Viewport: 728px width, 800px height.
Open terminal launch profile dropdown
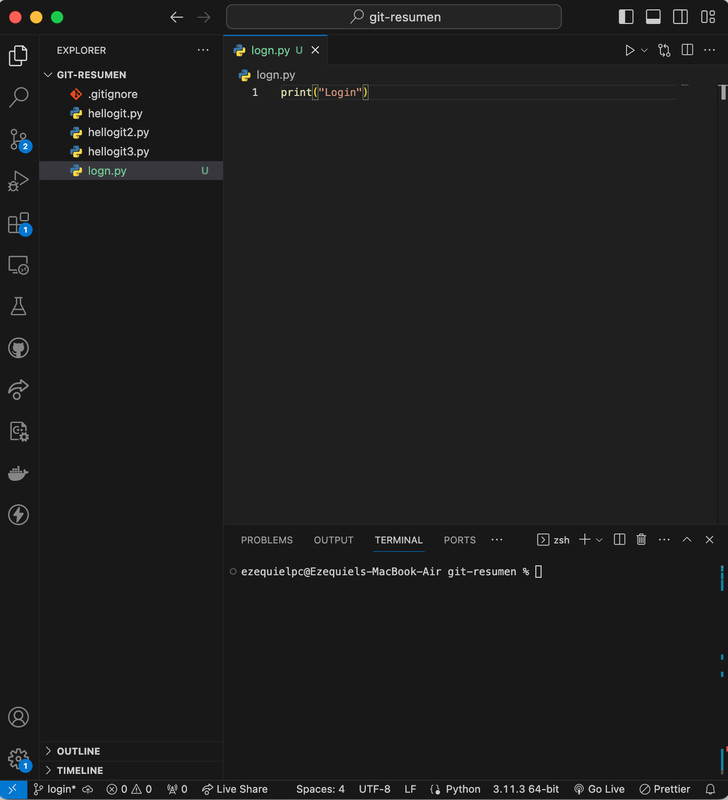tap(599, 540)
